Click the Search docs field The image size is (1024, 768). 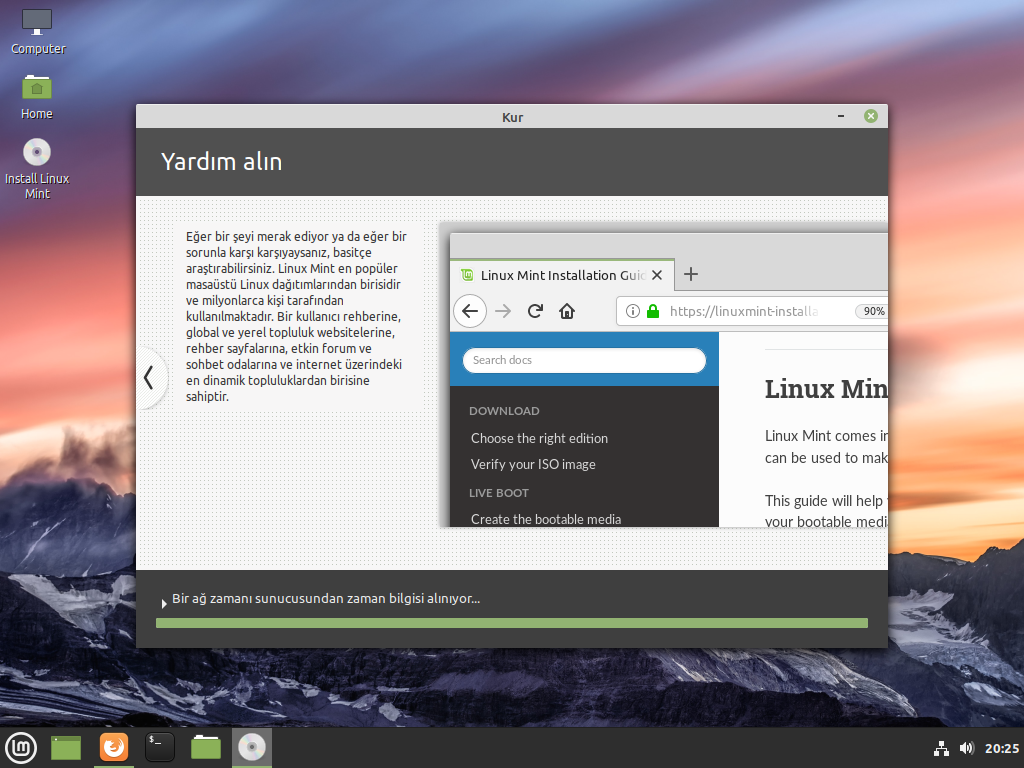[x=584, y=360]
